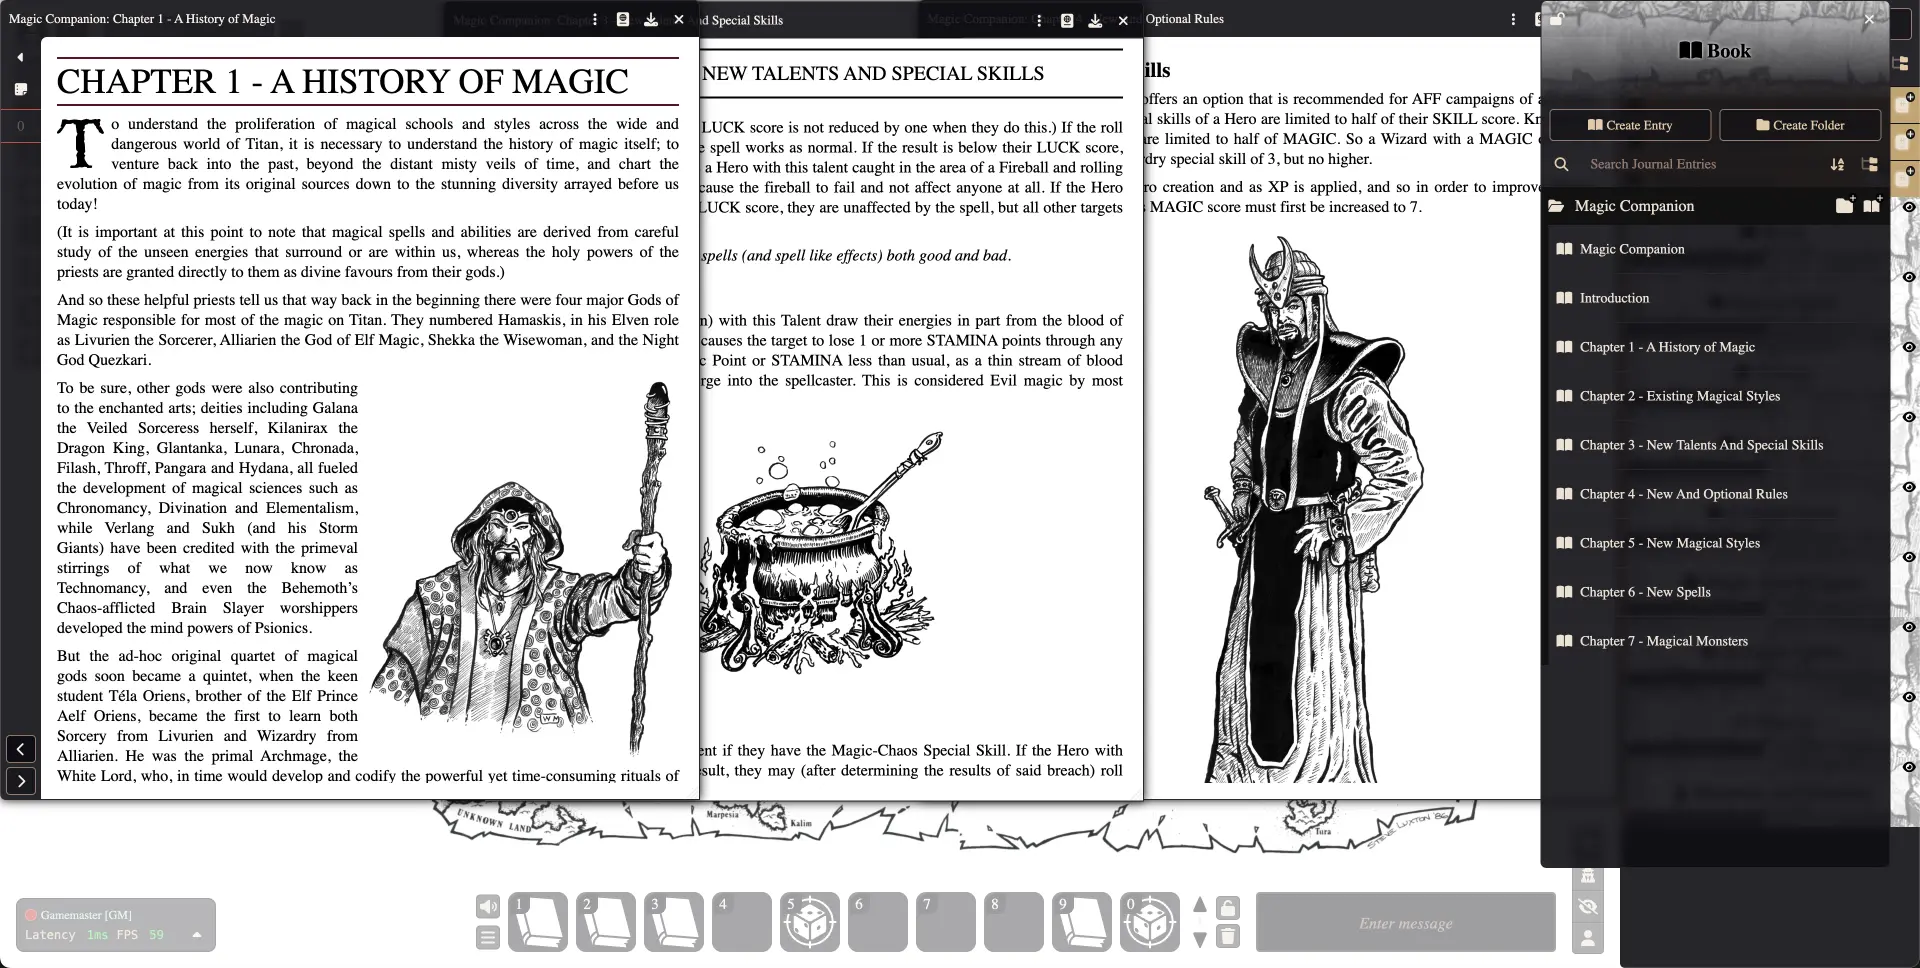Screen dimensions: 1920x968
Task: Click the Create Entry button
Action: point(1630,125)
